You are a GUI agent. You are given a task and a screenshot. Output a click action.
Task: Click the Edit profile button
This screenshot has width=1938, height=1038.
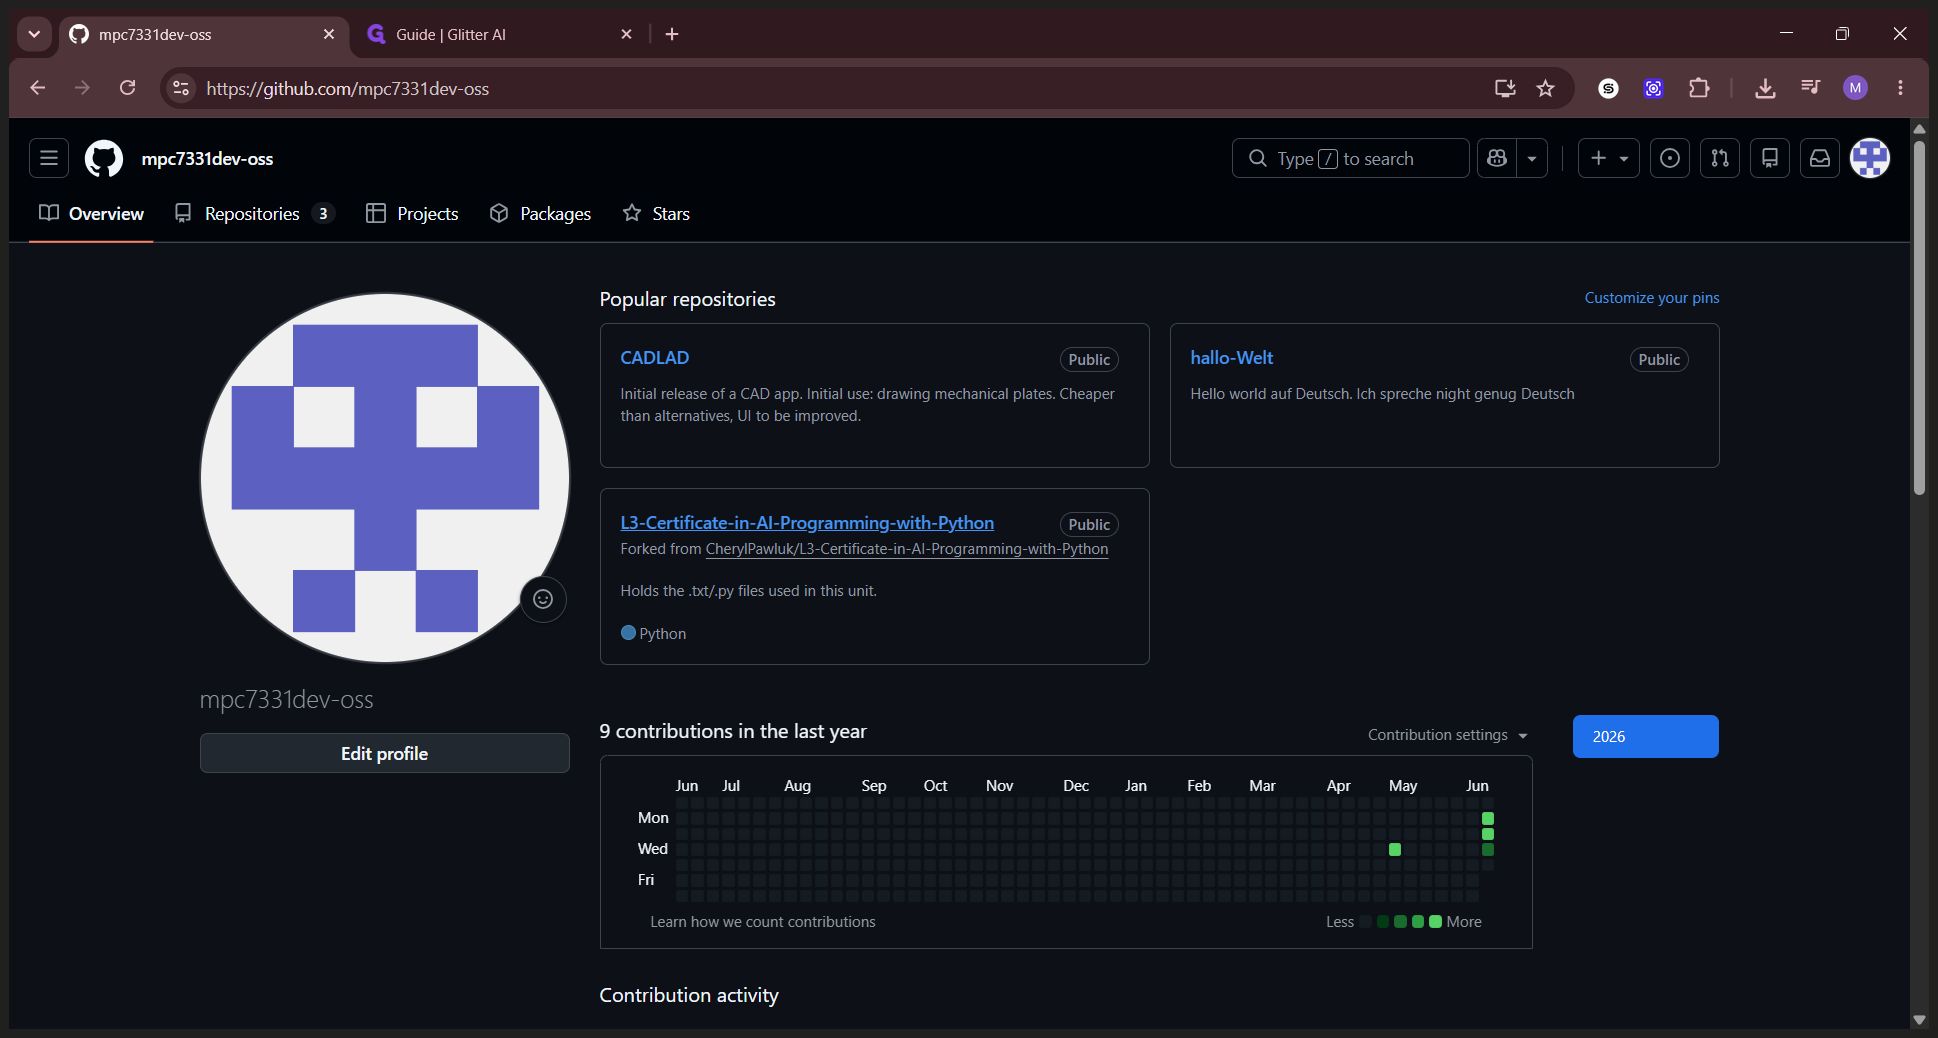pos(385,753)
